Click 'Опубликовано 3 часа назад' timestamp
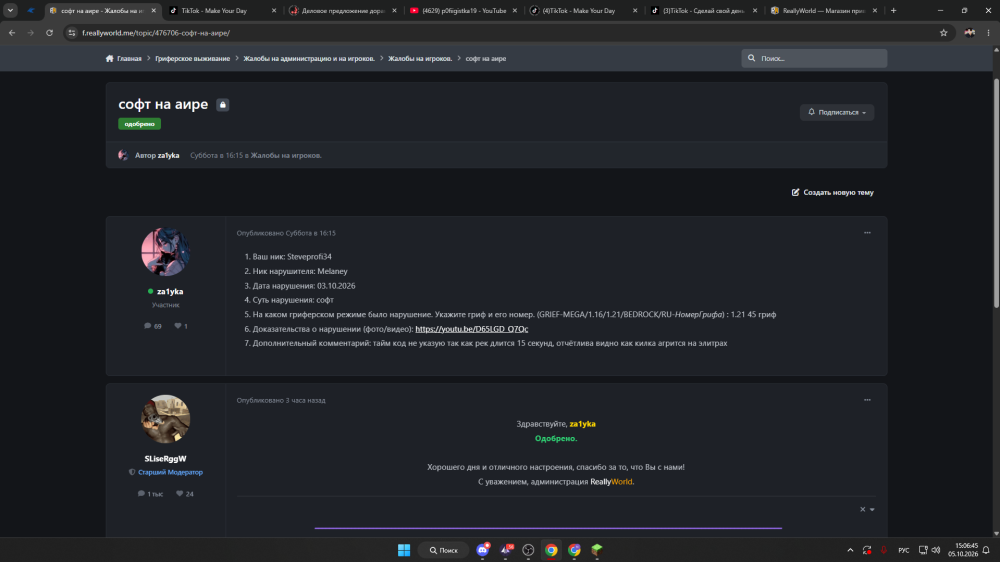The height and width of the screenshot is (562, 1000). point(281,400)
